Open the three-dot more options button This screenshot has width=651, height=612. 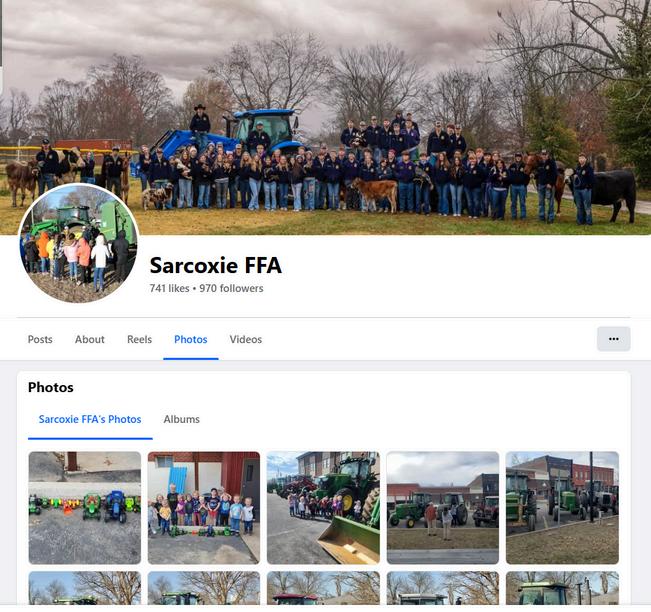click(x=613, y=339)
